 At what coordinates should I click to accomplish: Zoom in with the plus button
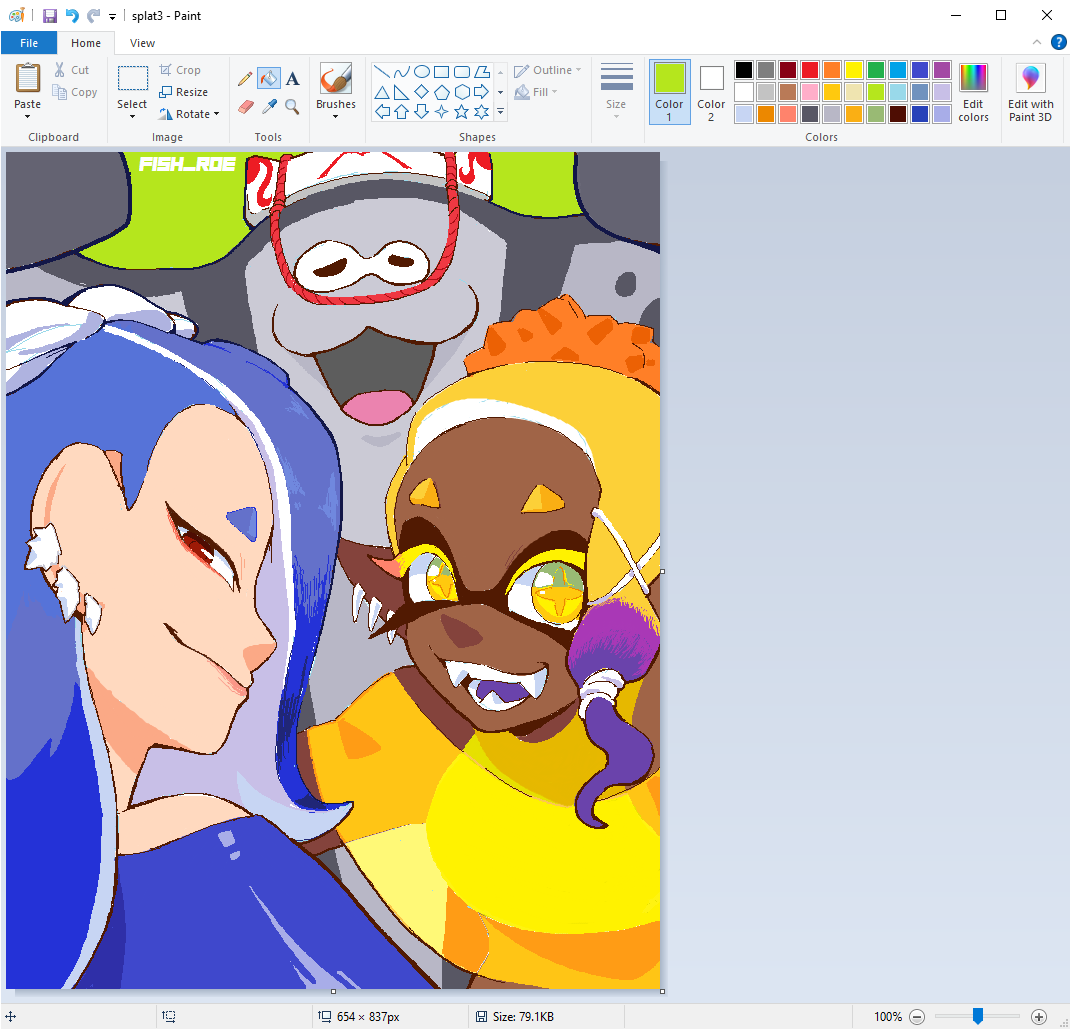(1039, 1017)
